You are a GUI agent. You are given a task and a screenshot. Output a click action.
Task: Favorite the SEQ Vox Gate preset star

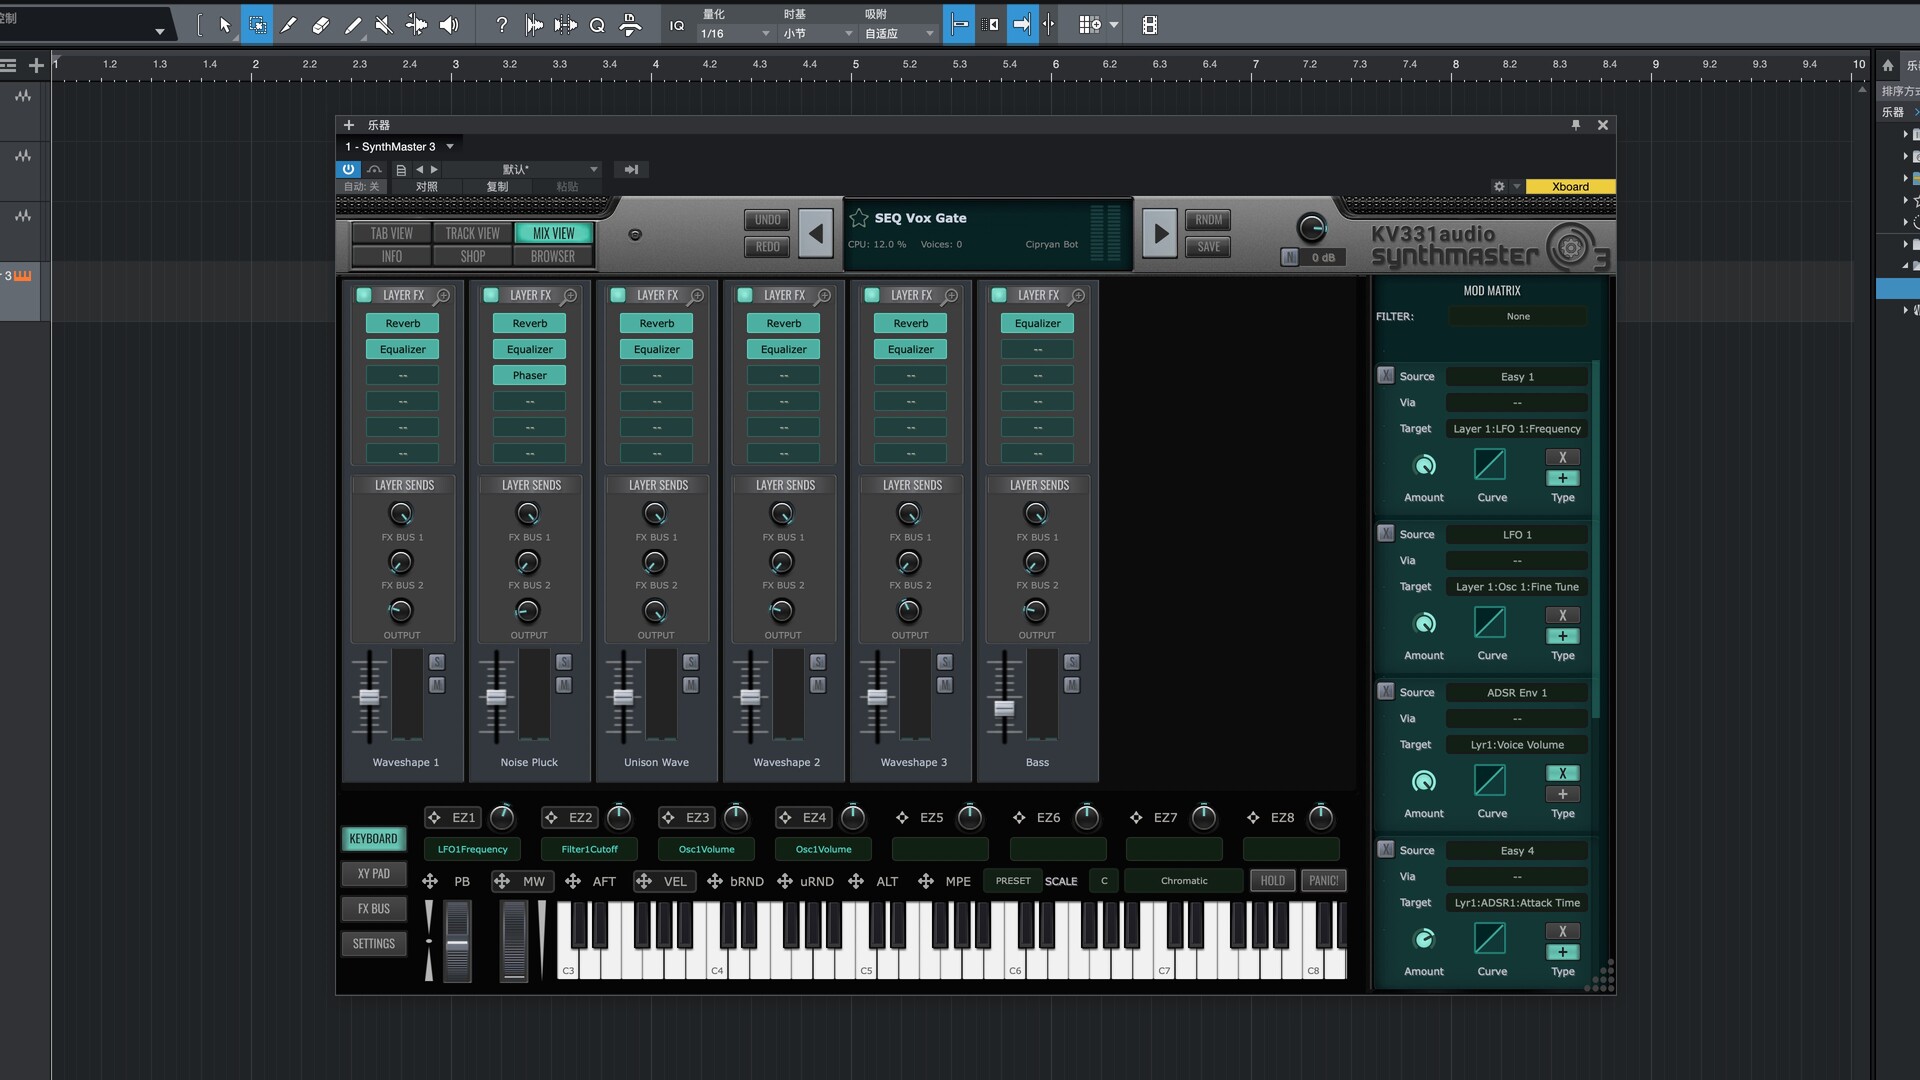tap(859, 218)
